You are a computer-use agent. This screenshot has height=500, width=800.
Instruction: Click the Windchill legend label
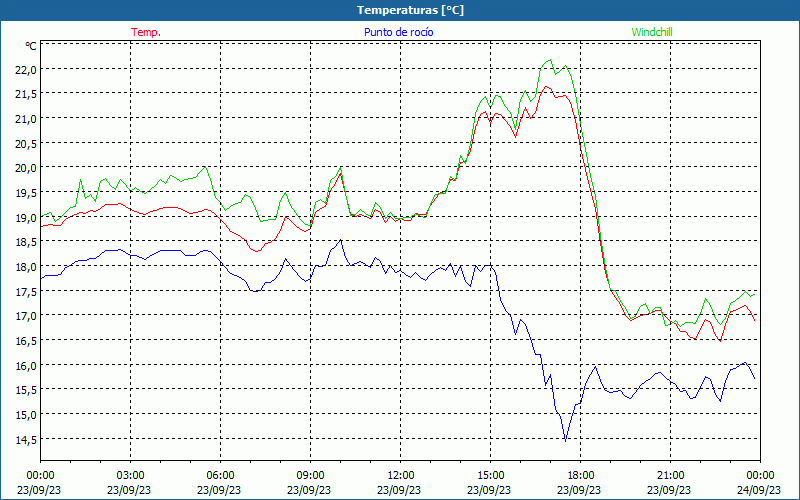652,32
